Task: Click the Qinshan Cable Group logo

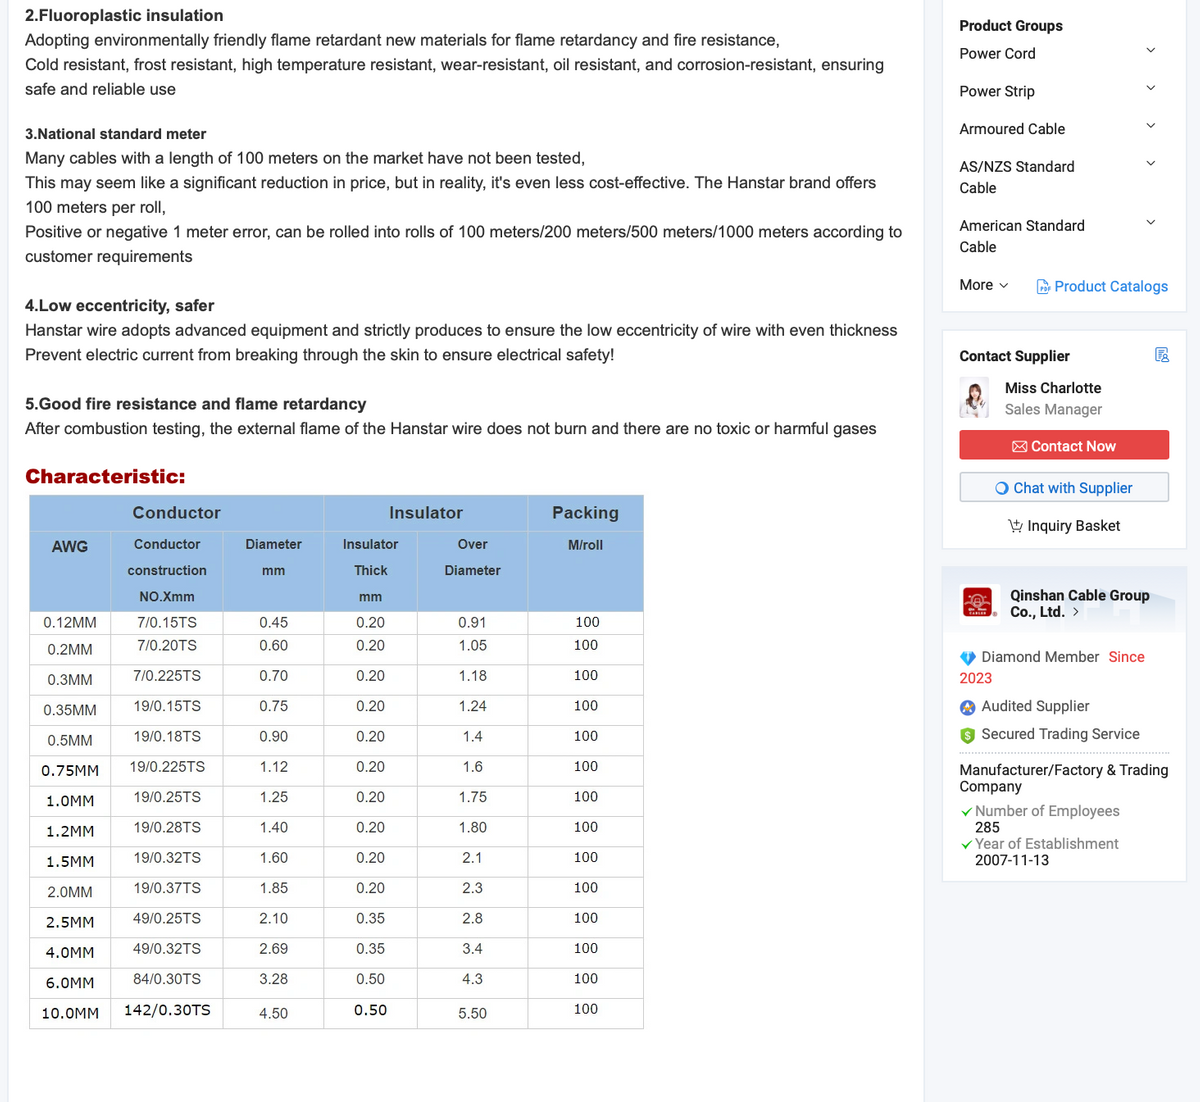Action: tap(978, 602)
